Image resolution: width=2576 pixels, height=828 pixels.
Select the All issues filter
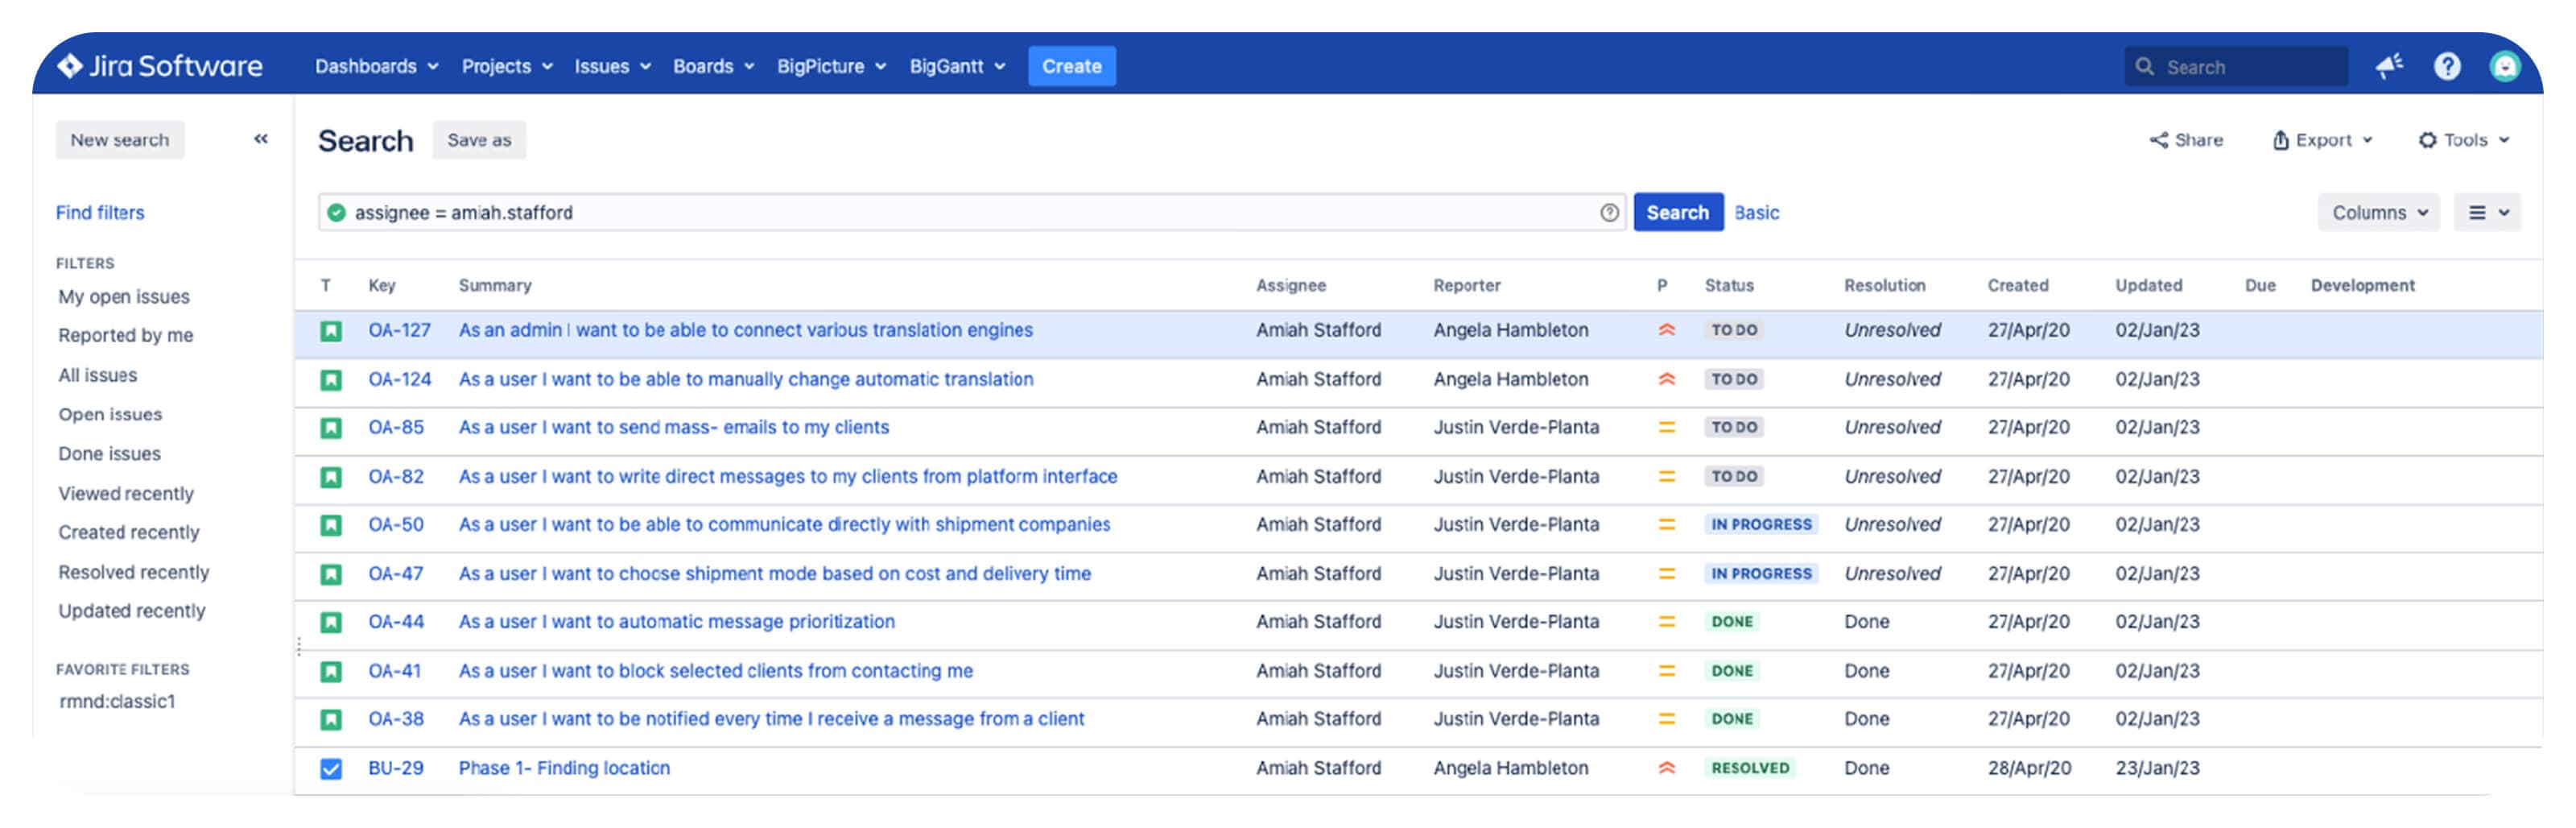(x=98, y=375)
